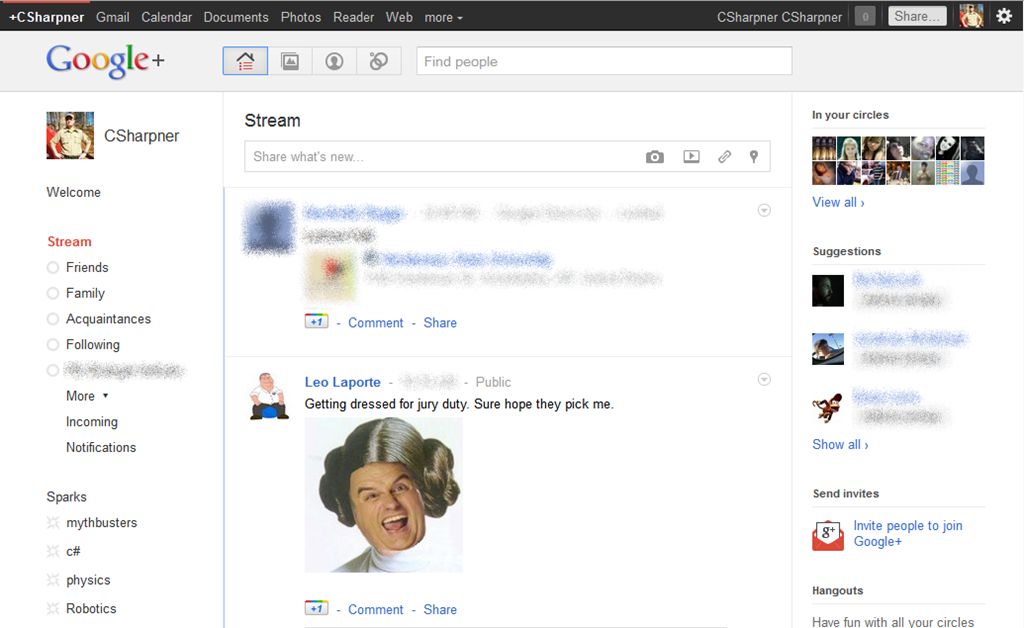1024x628 pixels.
Task: Open Notifications in sidebar
Action: pos(101,447)
